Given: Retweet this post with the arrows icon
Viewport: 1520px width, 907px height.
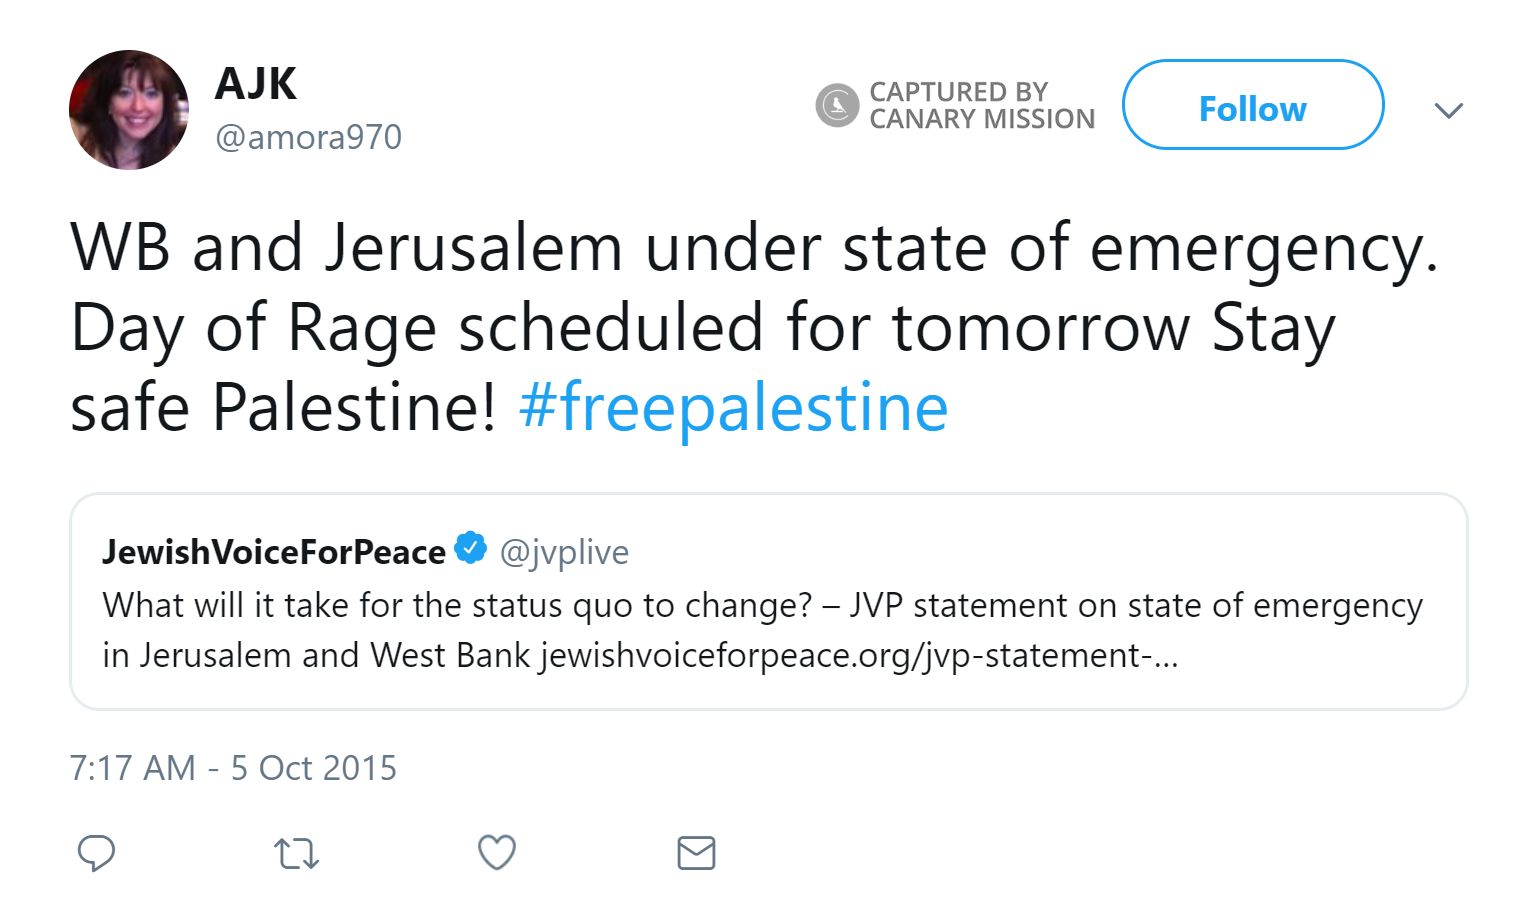Looking at the screenshot, I should [296, 854].
